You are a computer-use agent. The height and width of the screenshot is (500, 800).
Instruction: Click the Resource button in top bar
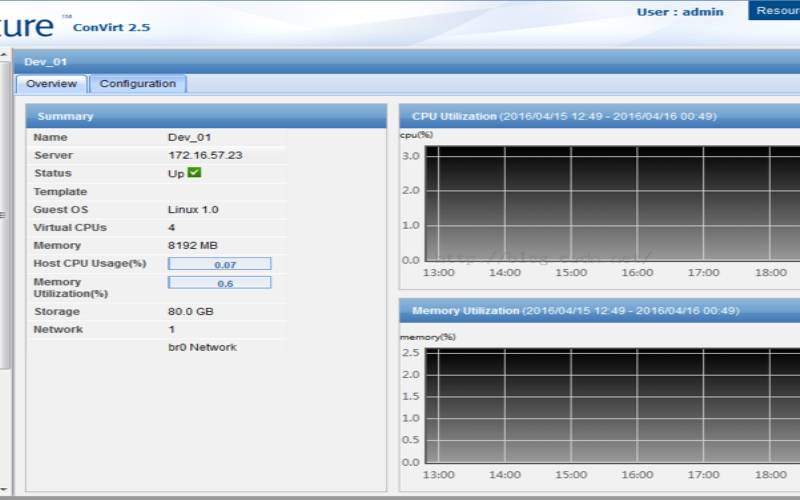(x=775, y=11)
